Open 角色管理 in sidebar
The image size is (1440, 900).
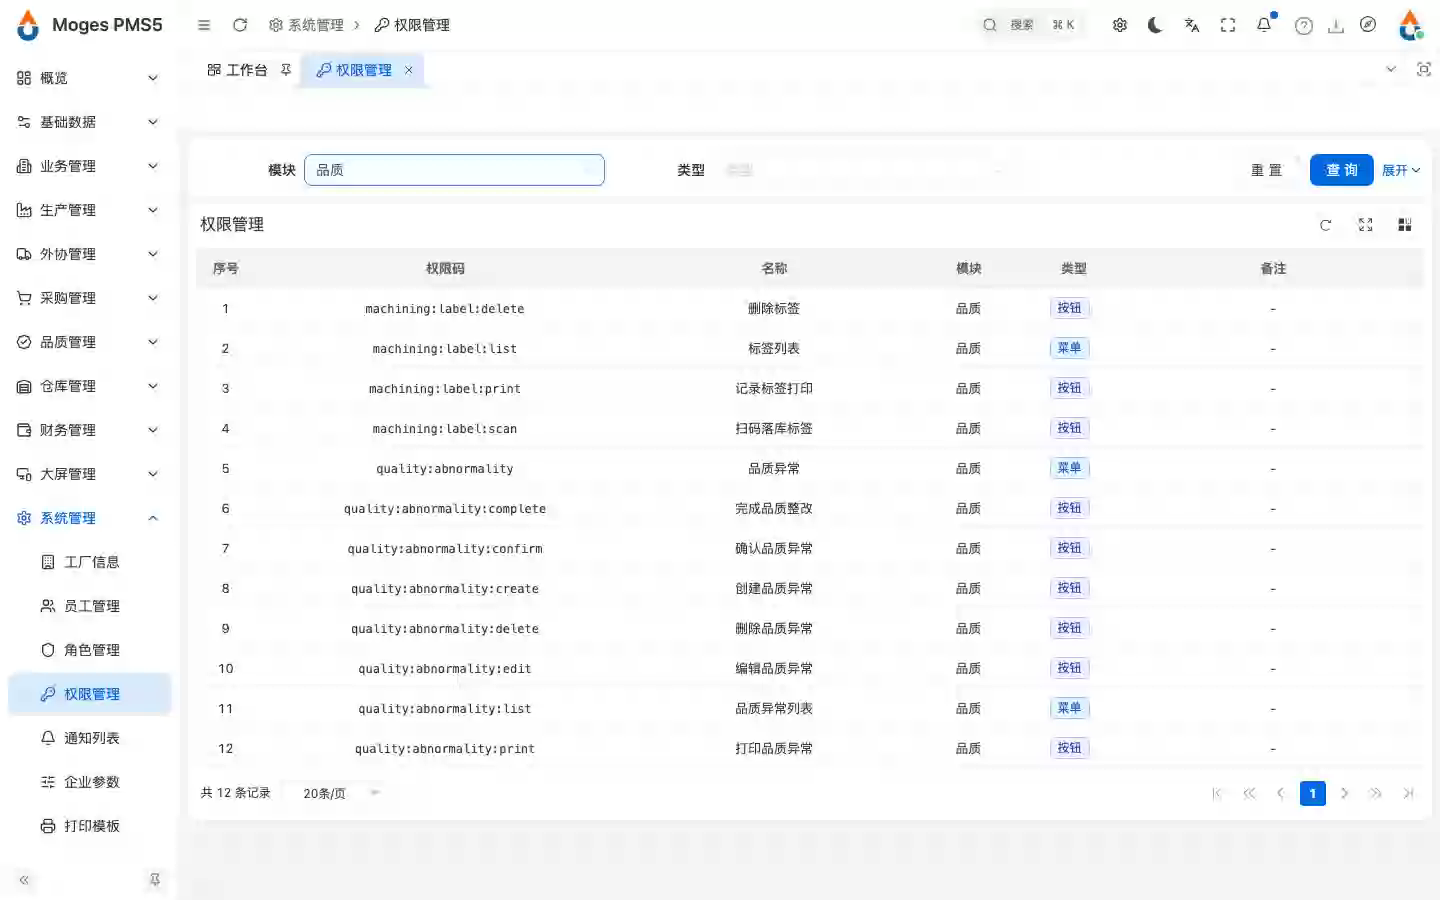click(90, 650)
